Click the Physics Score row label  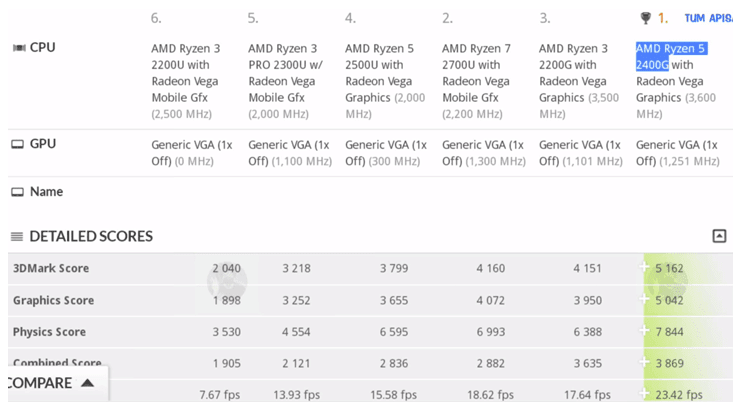(50, 332)
